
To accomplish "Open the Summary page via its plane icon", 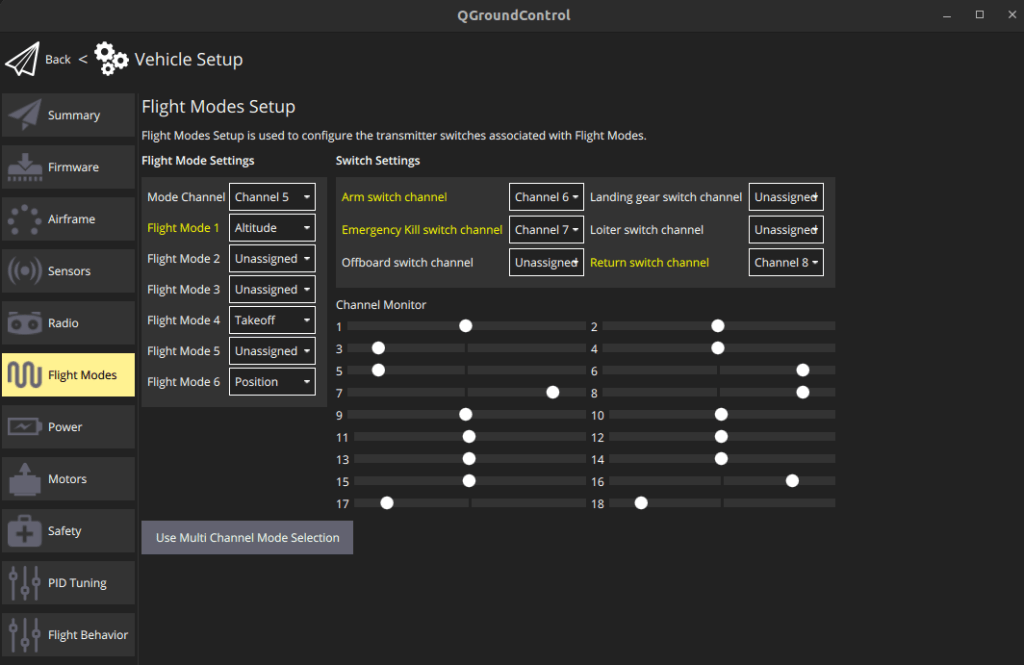I will pyautogui.click(x=25, y=116).
